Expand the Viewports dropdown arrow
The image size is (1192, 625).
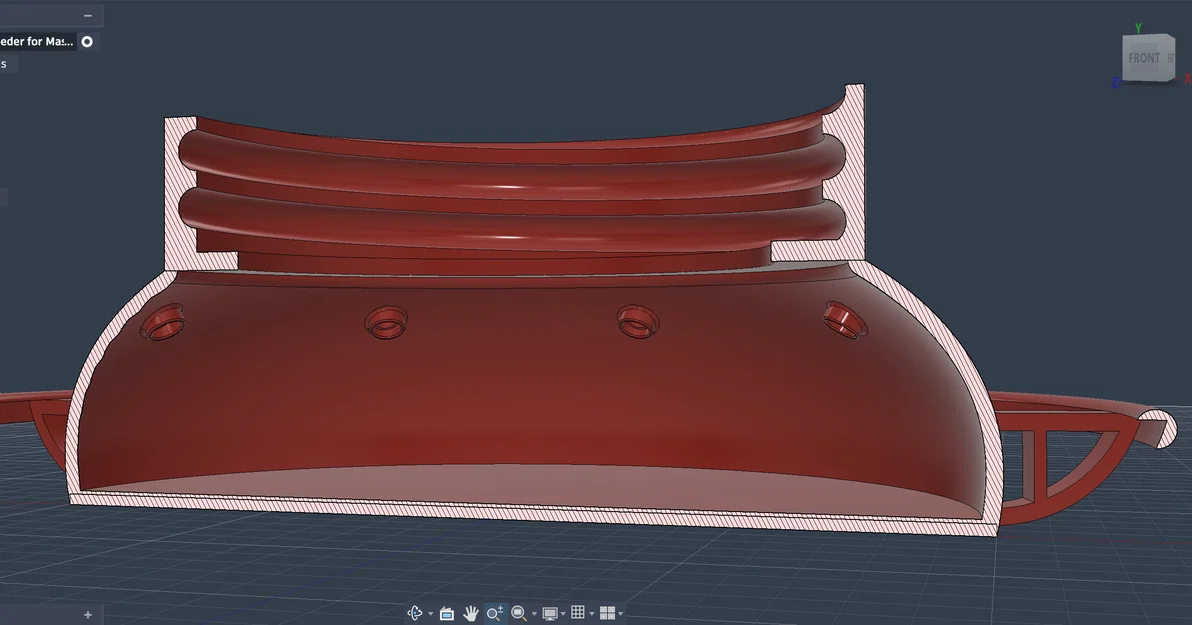(620, 614)
